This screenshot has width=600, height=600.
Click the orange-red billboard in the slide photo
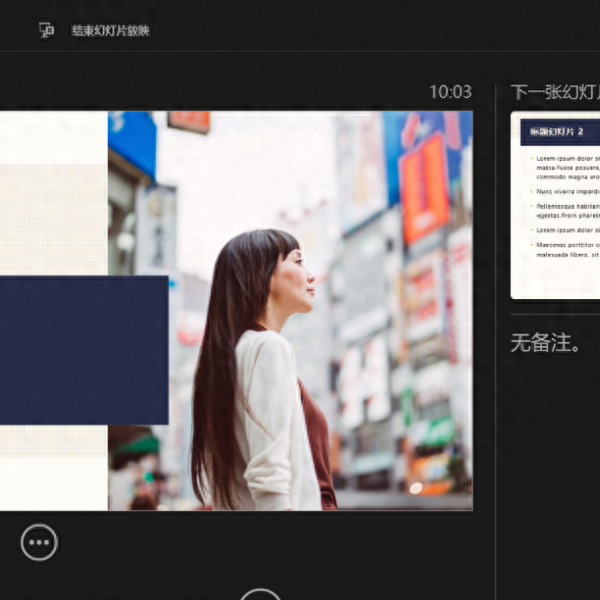[424, 185]
